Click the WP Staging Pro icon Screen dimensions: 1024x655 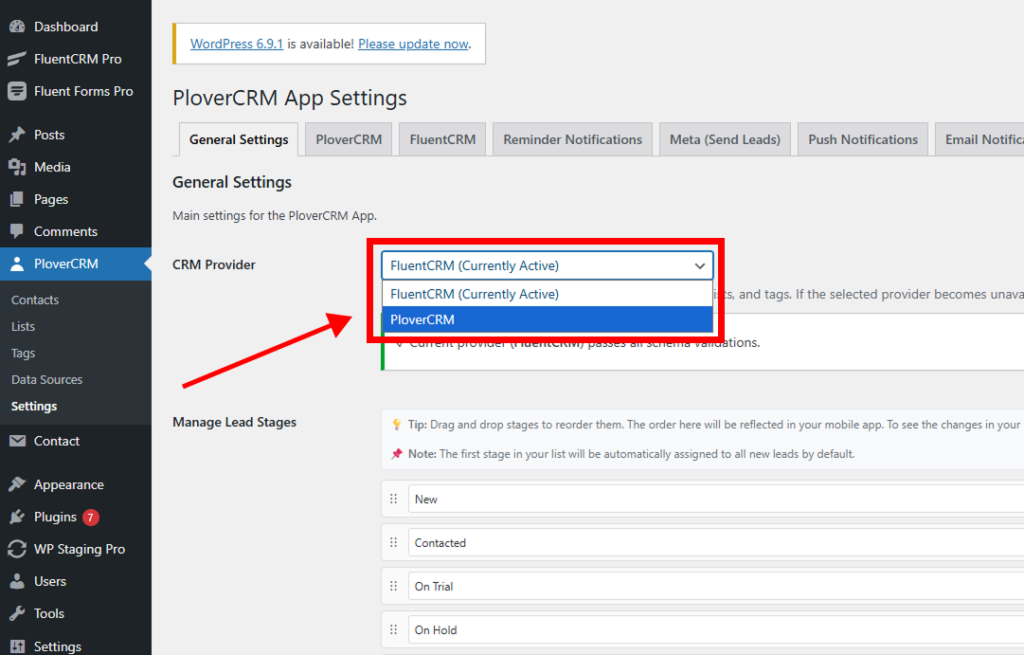point(17,549)
